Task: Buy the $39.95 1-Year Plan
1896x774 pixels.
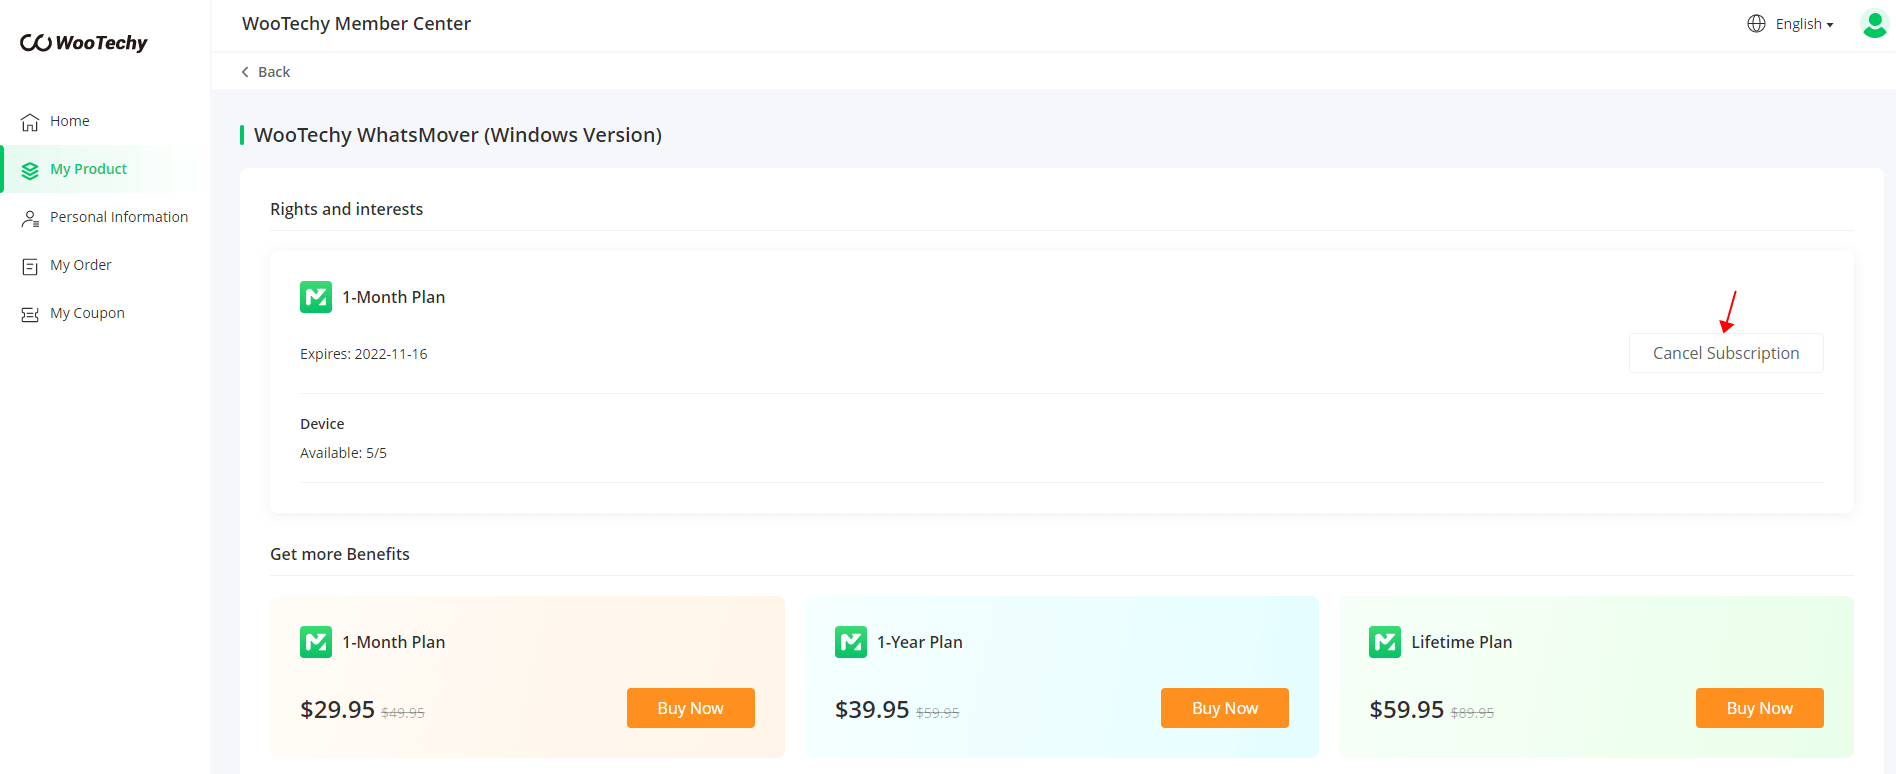Action: [x=1224, y=708]
